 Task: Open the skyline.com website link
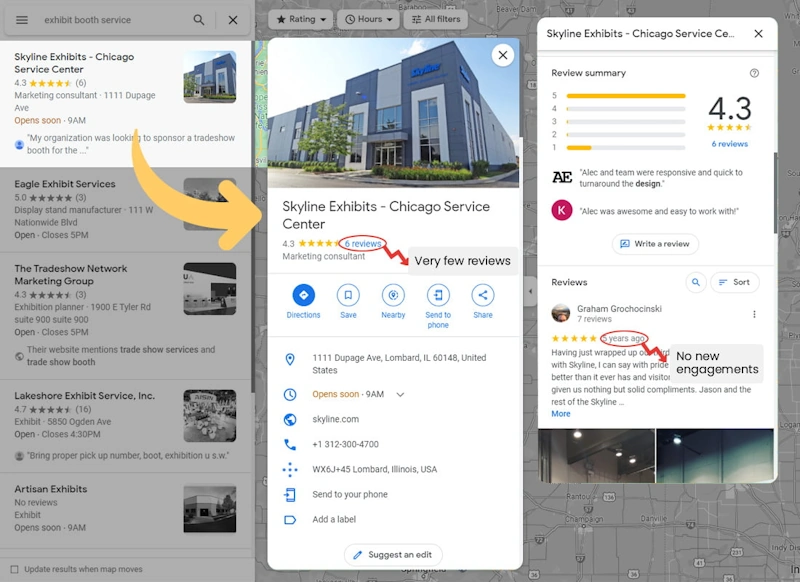(x=336, y=419)
